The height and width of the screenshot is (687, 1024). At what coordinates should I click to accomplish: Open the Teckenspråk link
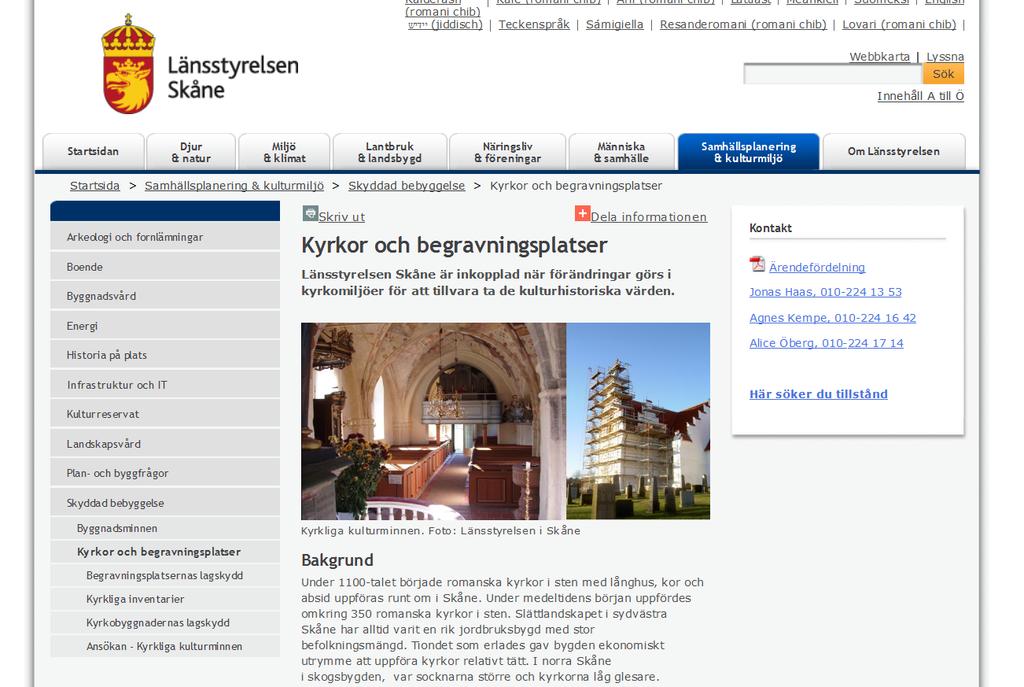[x=534, y=25]
